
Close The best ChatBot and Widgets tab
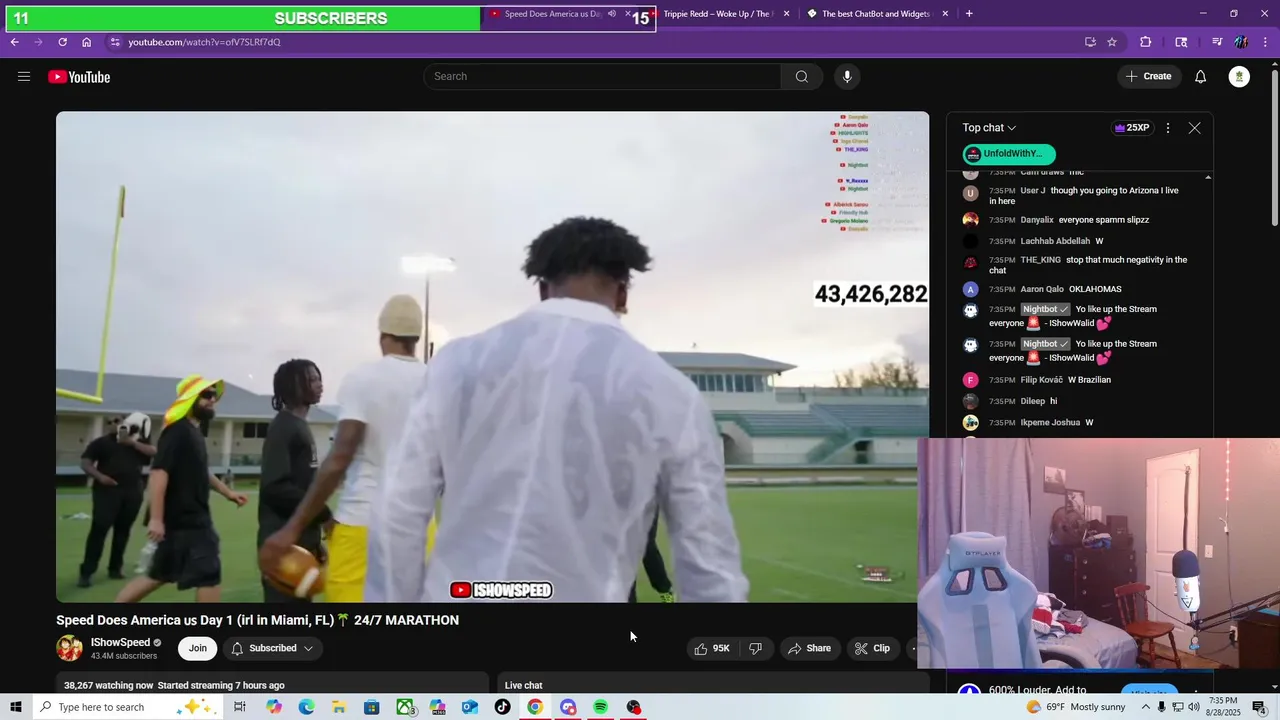coord(945,14)
